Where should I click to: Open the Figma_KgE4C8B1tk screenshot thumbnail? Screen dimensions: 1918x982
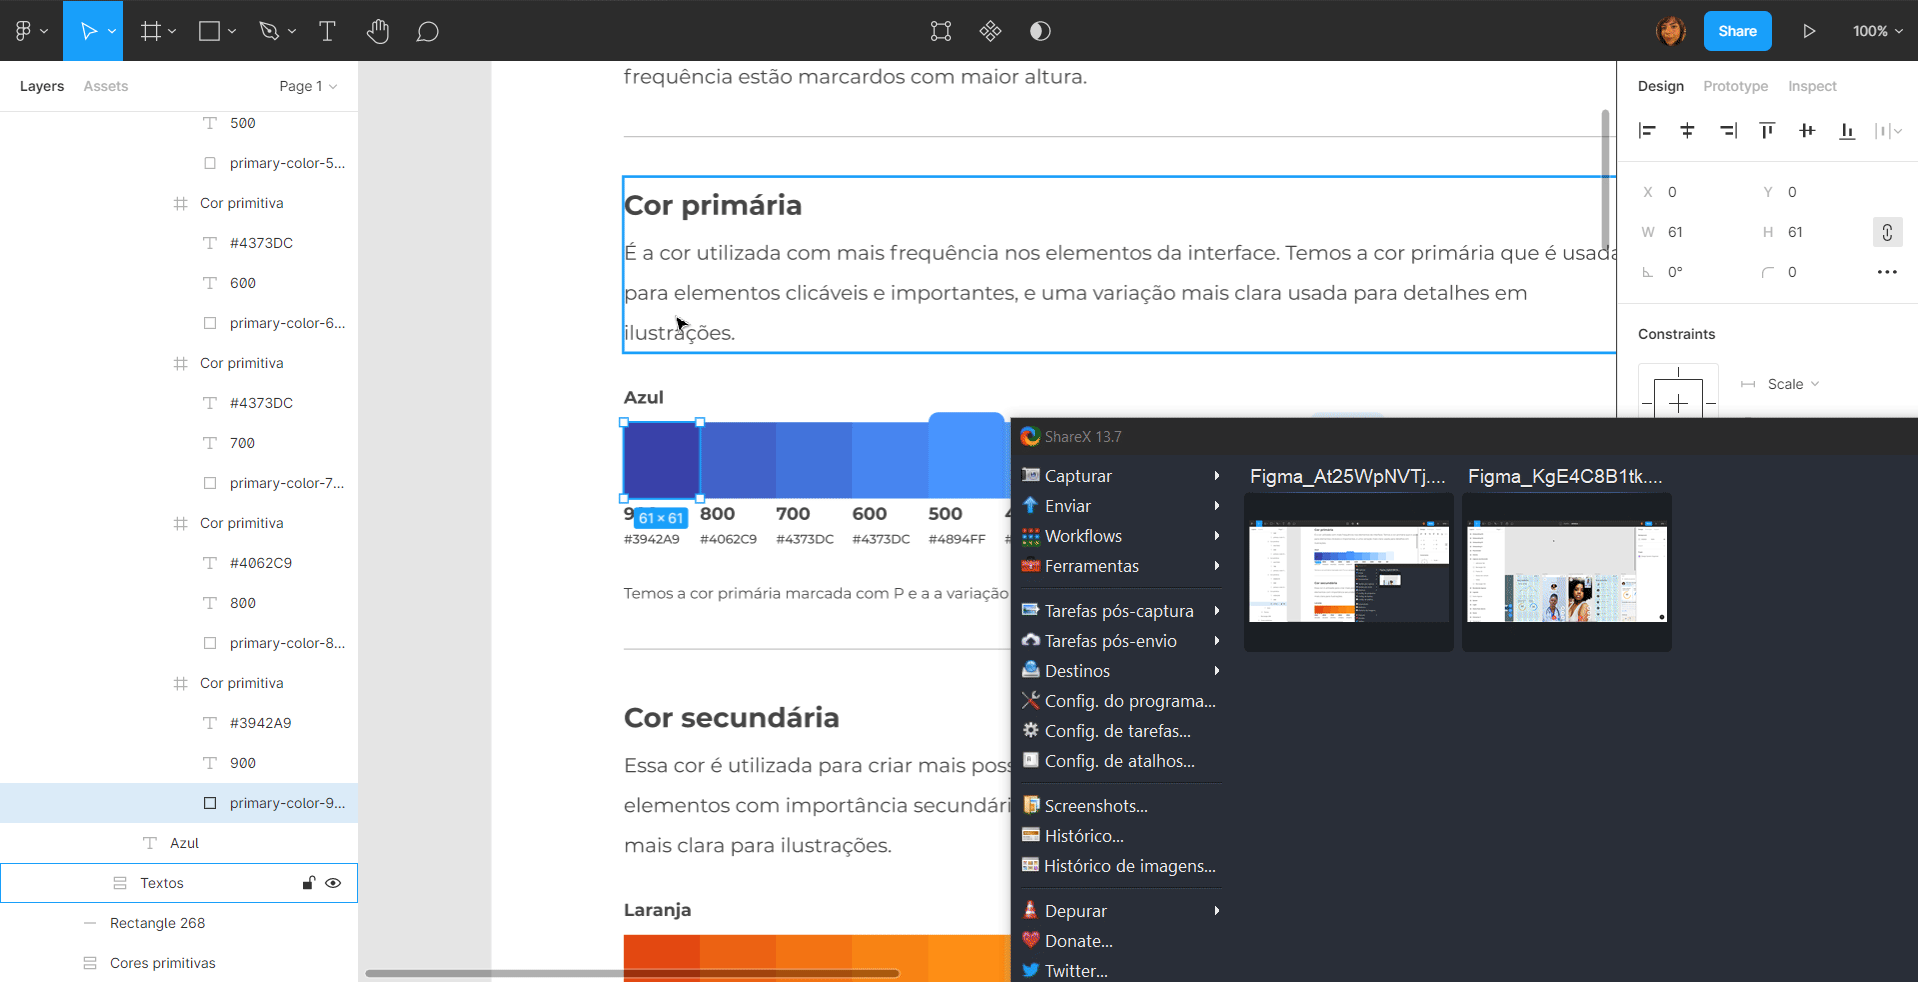pyautogui.click(x=1566, y=571)
